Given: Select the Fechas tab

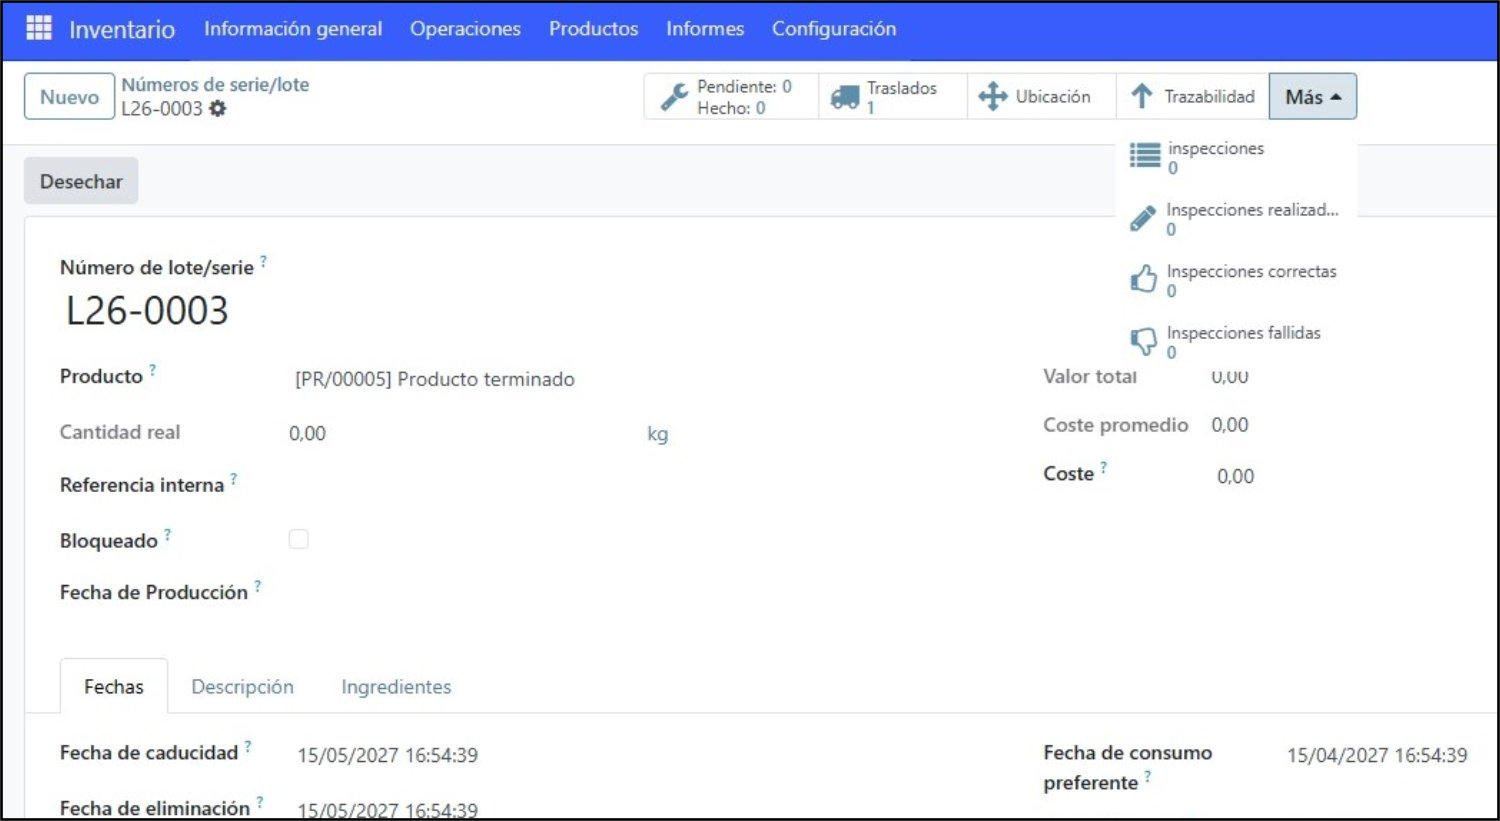Looking at the screenshot, I should tap(114, 686).
